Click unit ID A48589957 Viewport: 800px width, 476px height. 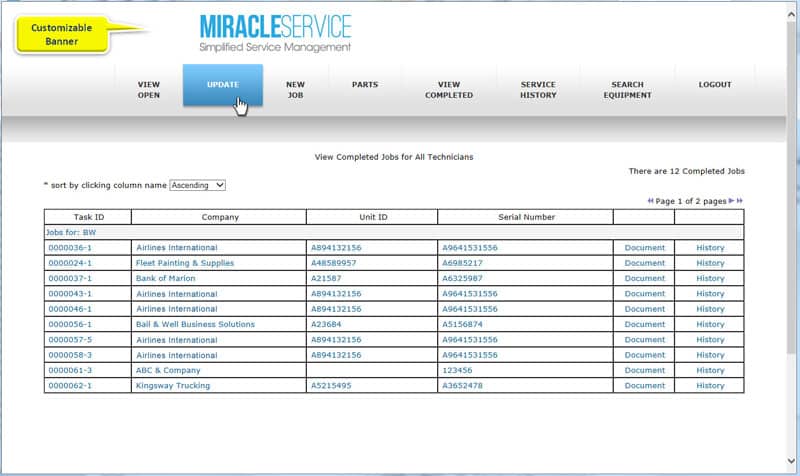pyautogui.click(x=334, y=263)
